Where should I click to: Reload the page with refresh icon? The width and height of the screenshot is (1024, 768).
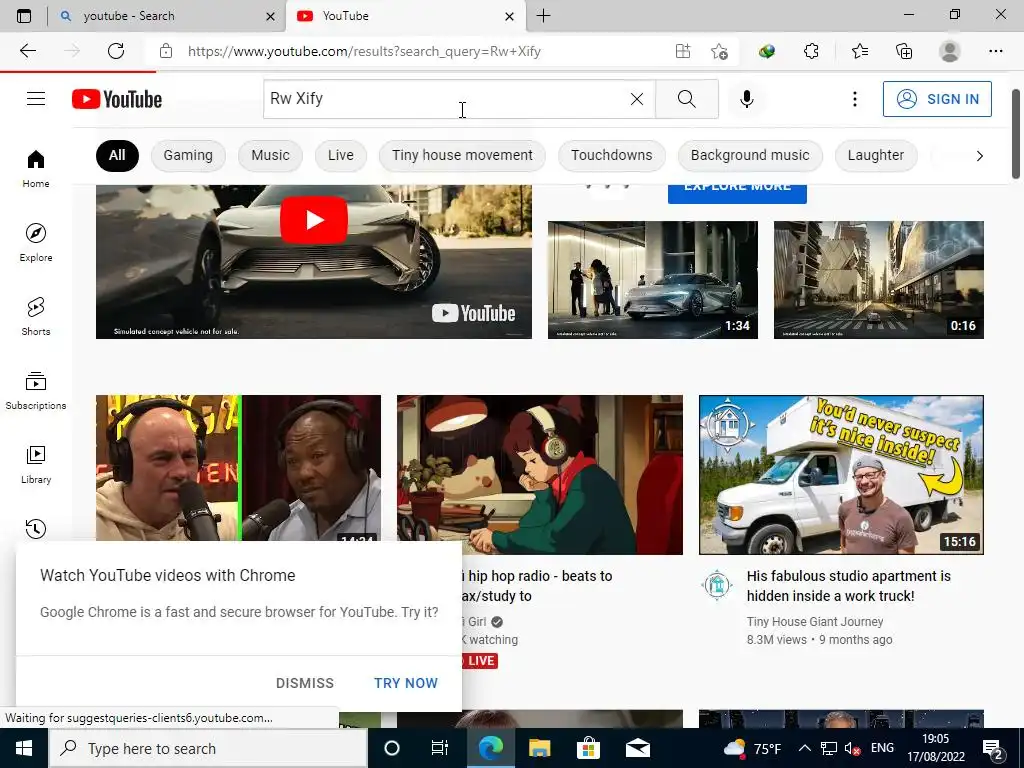click(116, 51)
